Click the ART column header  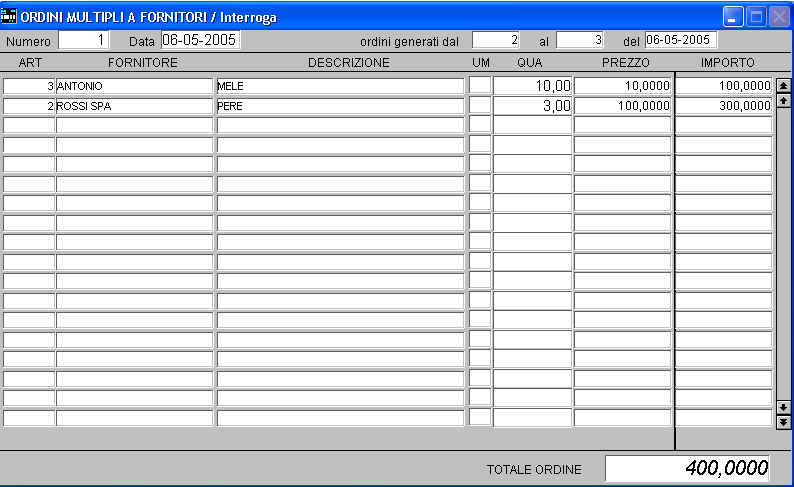pos(30,63)
